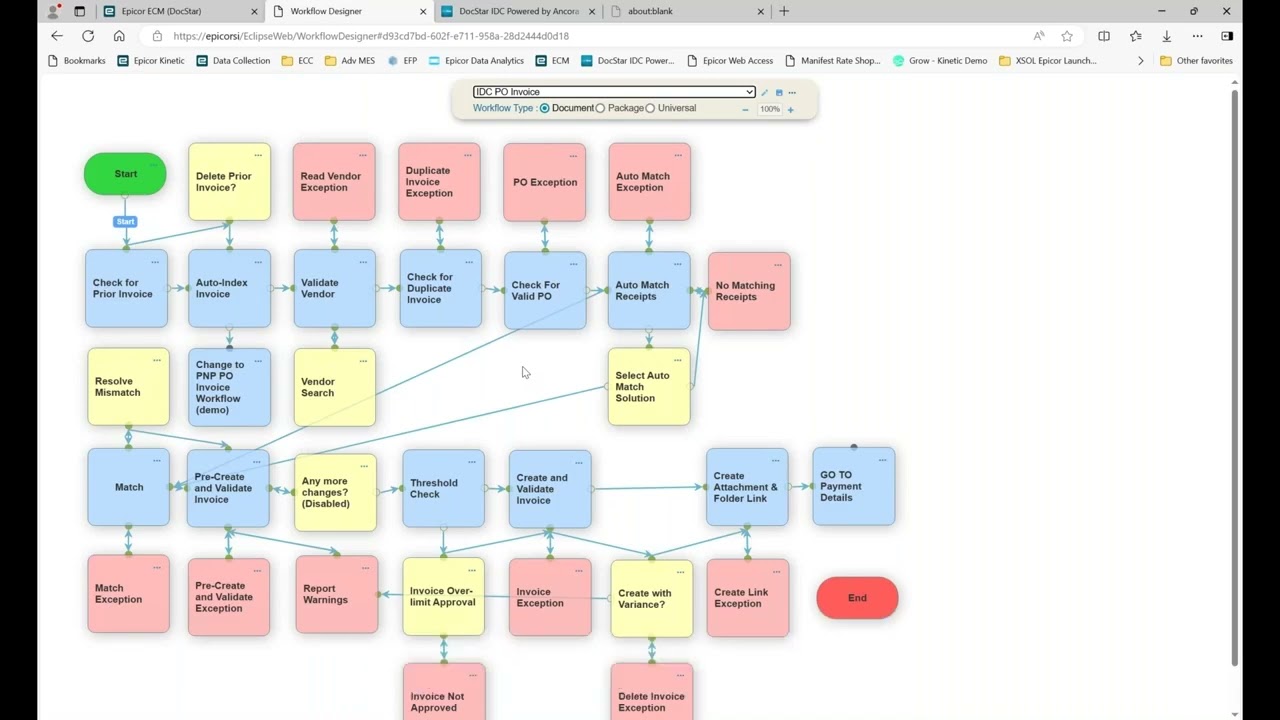1280x720 pixels.
Task: Click the page vertical scrollbar
Action: coord(1235,380)
